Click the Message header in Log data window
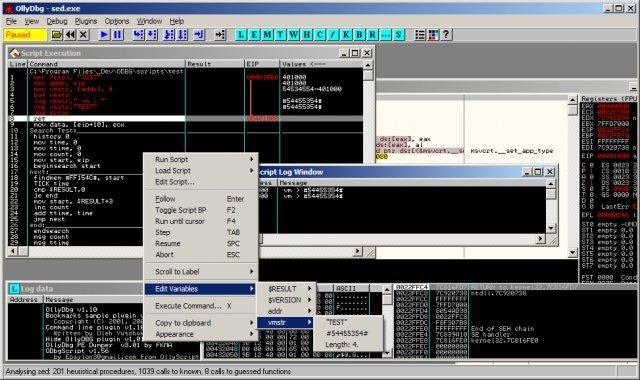Viewport: 640px width, 380px height. click(x=122, y=300)
